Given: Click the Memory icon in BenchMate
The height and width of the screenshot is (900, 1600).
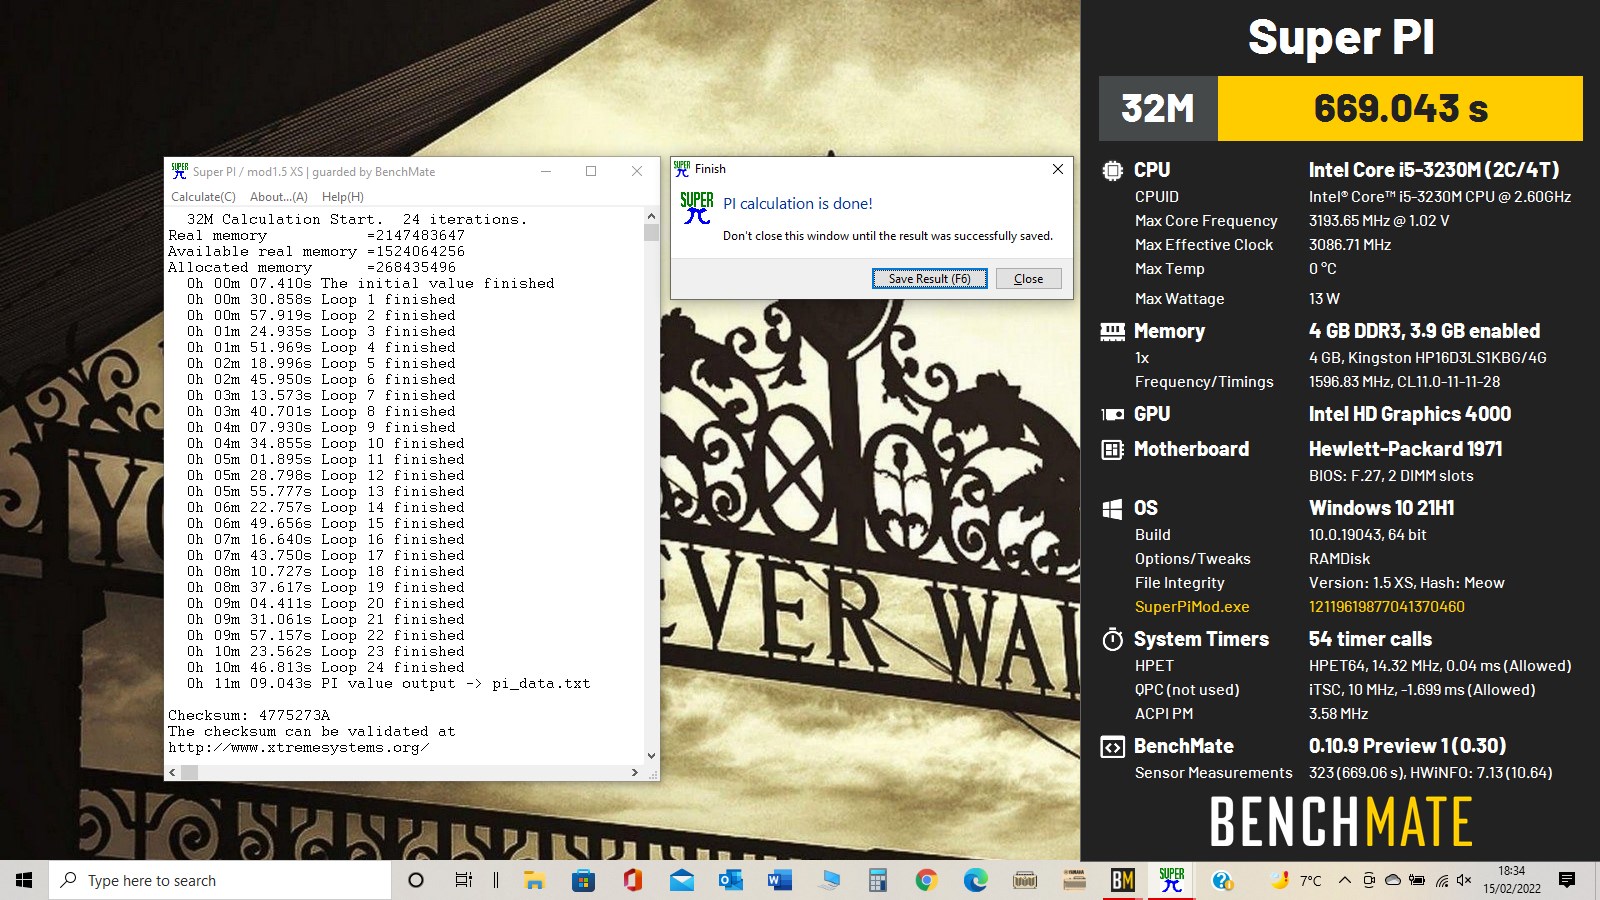Looking at the screenshot, I should [1112, 331].
